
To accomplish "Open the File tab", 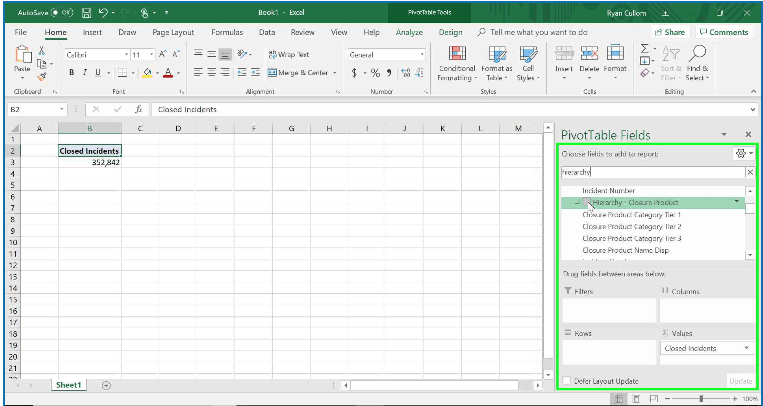I will pyautogui.click(x=20, y=32).
